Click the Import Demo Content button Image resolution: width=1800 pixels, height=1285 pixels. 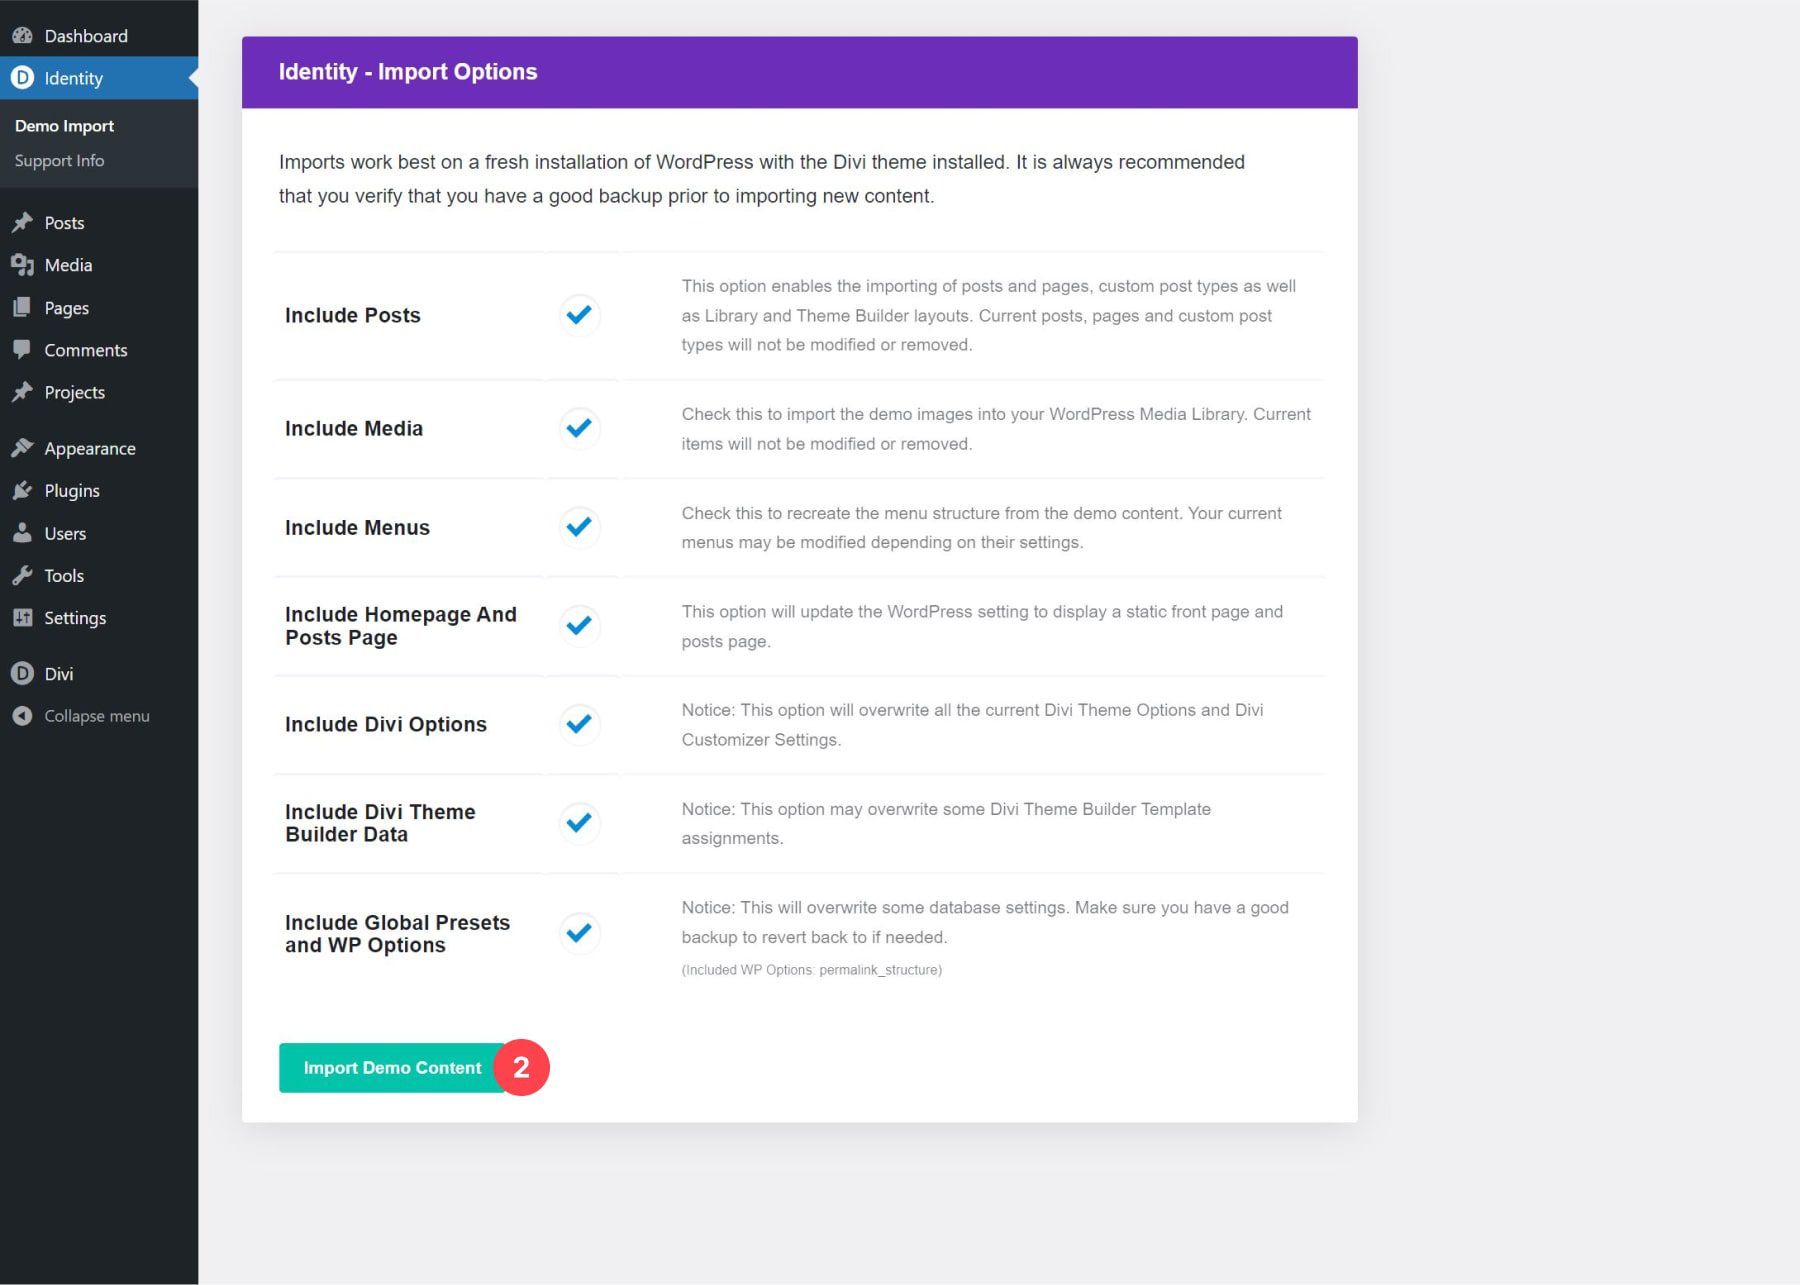(392, 1068)
